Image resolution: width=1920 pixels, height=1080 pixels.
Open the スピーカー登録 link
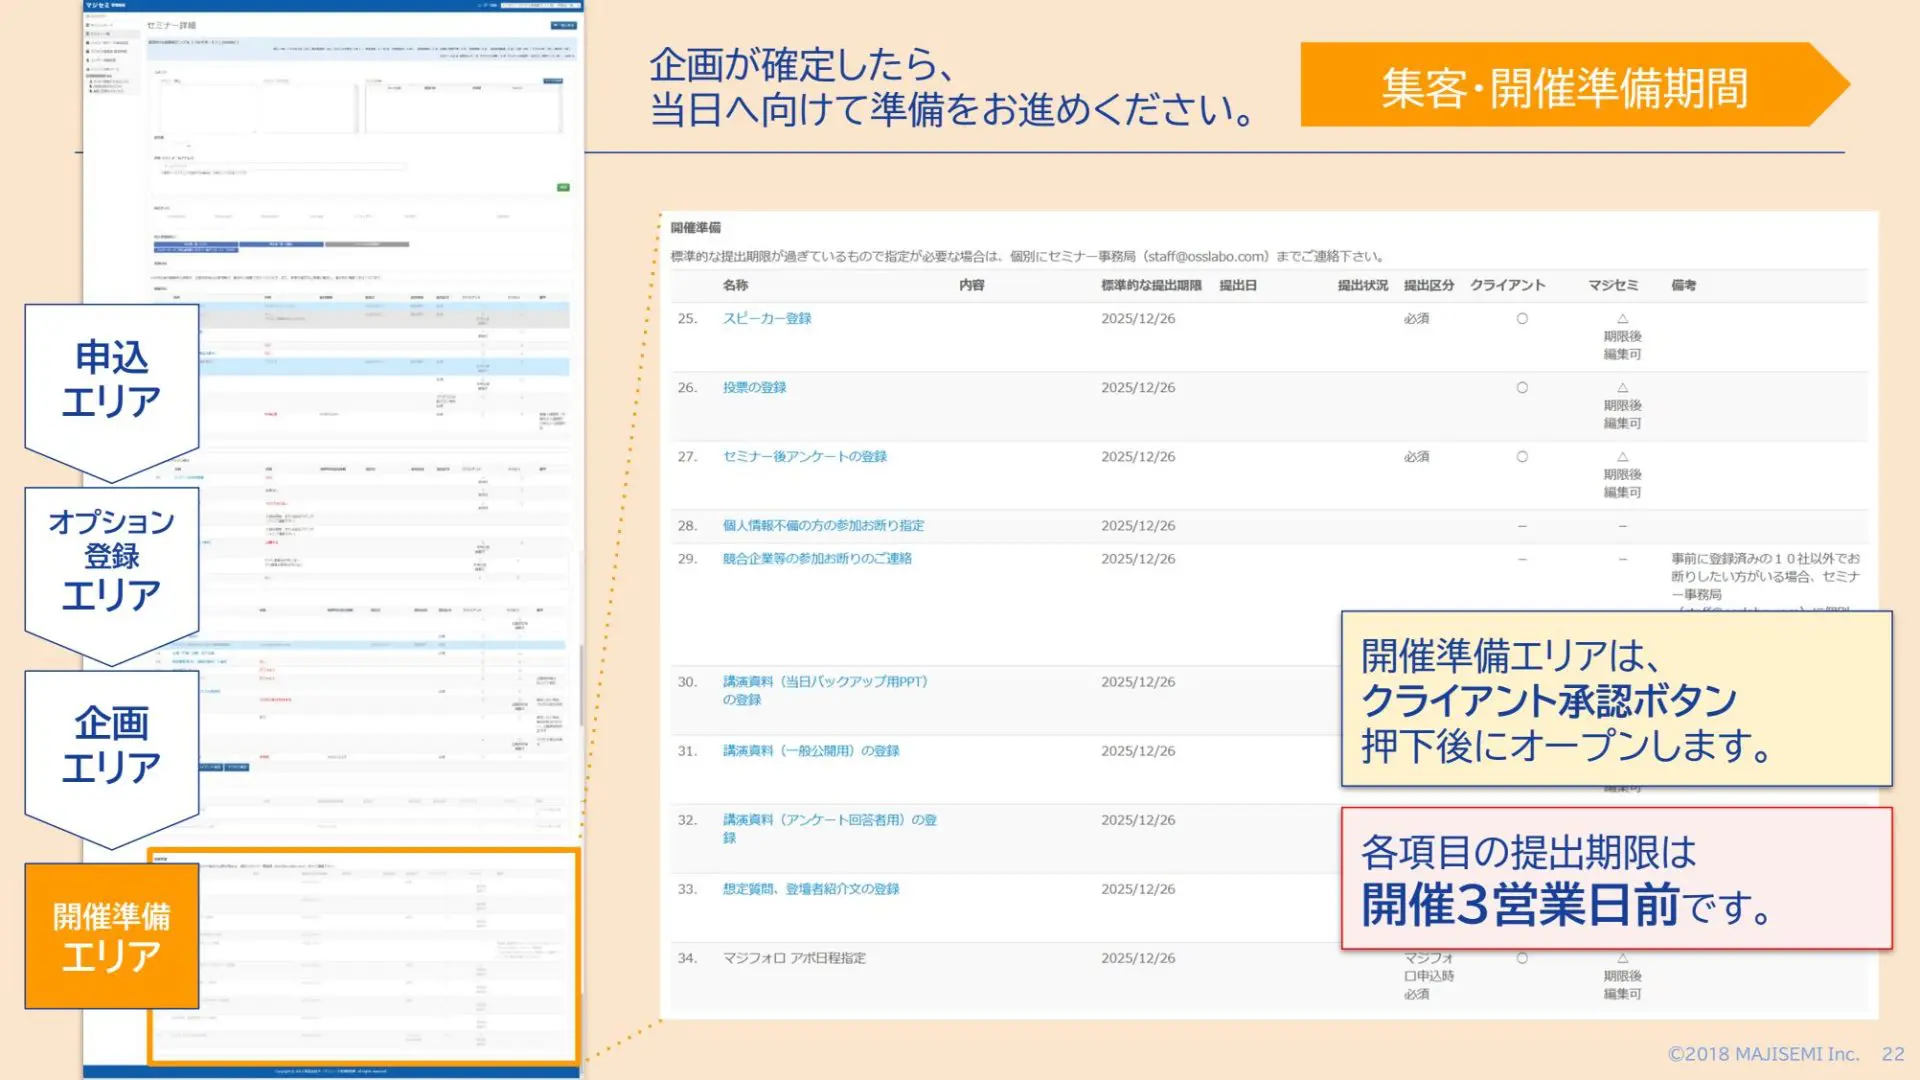coord(767,319)
